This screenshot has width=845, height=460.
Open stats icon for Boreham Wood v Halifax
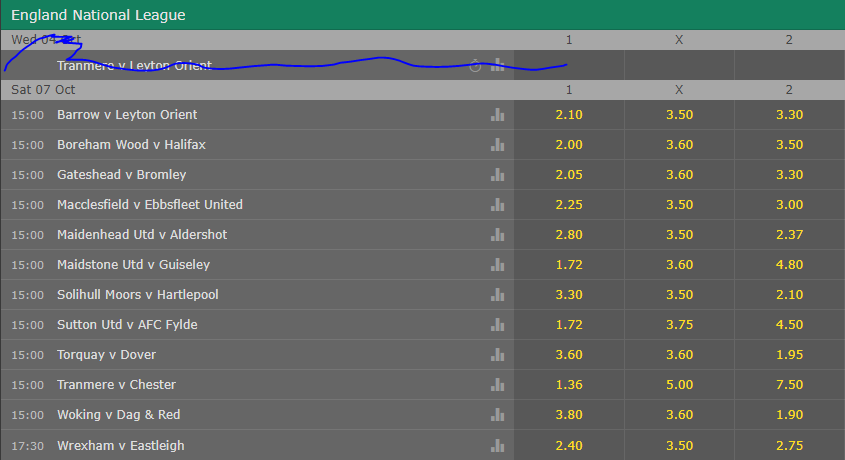click(497, 145)
